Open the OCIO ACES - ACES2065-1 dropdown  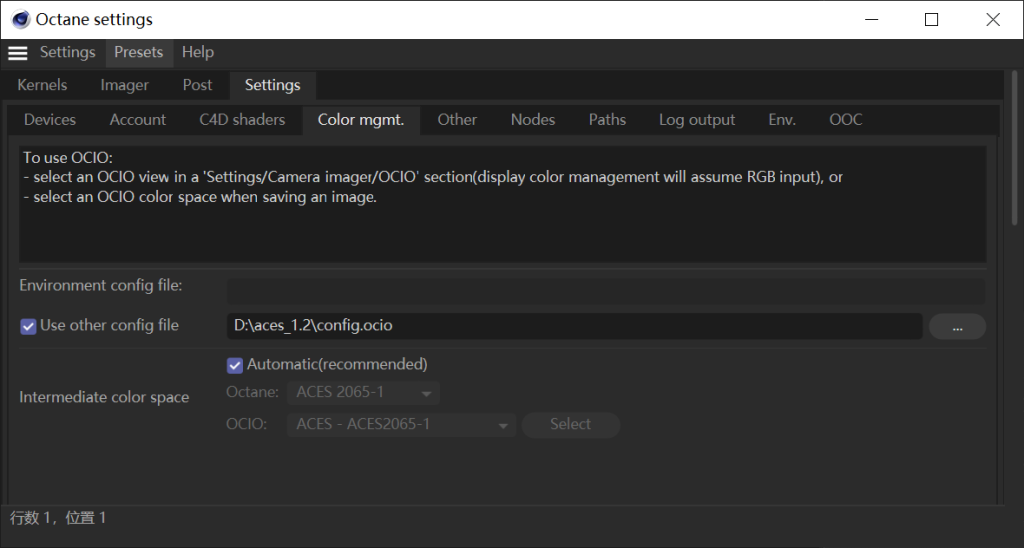tap(402, 425)
